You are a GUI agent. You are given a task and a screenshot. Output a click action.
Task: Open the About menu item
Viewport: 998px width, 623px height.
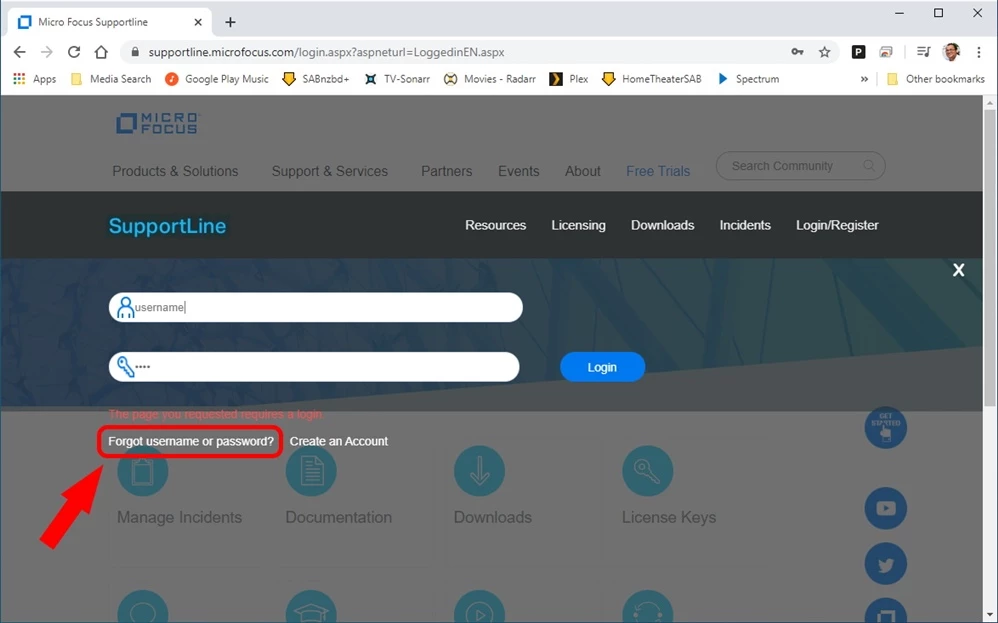pos(583,171)
